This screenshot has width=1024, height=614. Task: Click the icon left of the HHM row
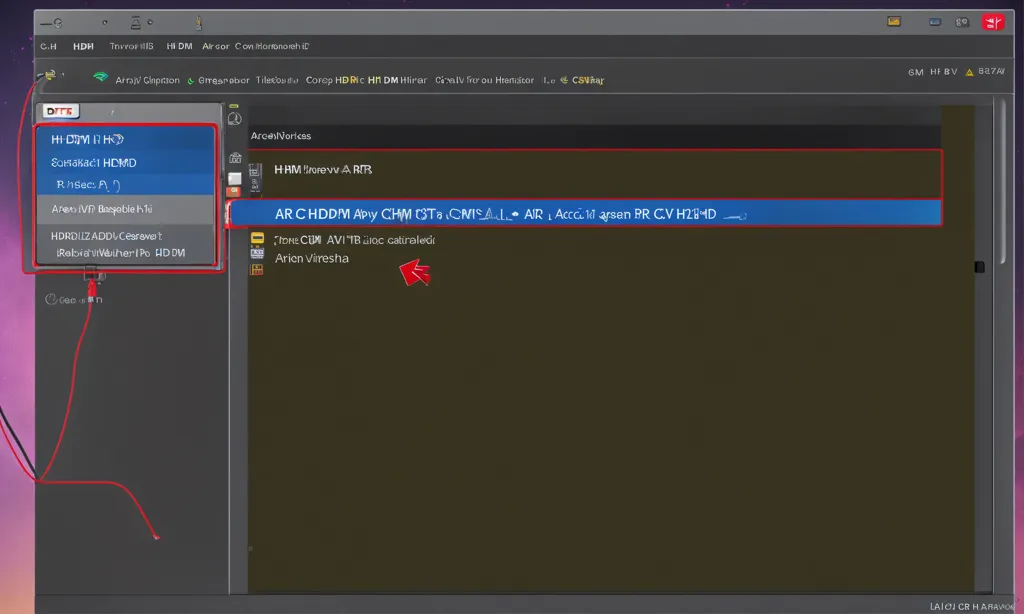coord(254,170)
